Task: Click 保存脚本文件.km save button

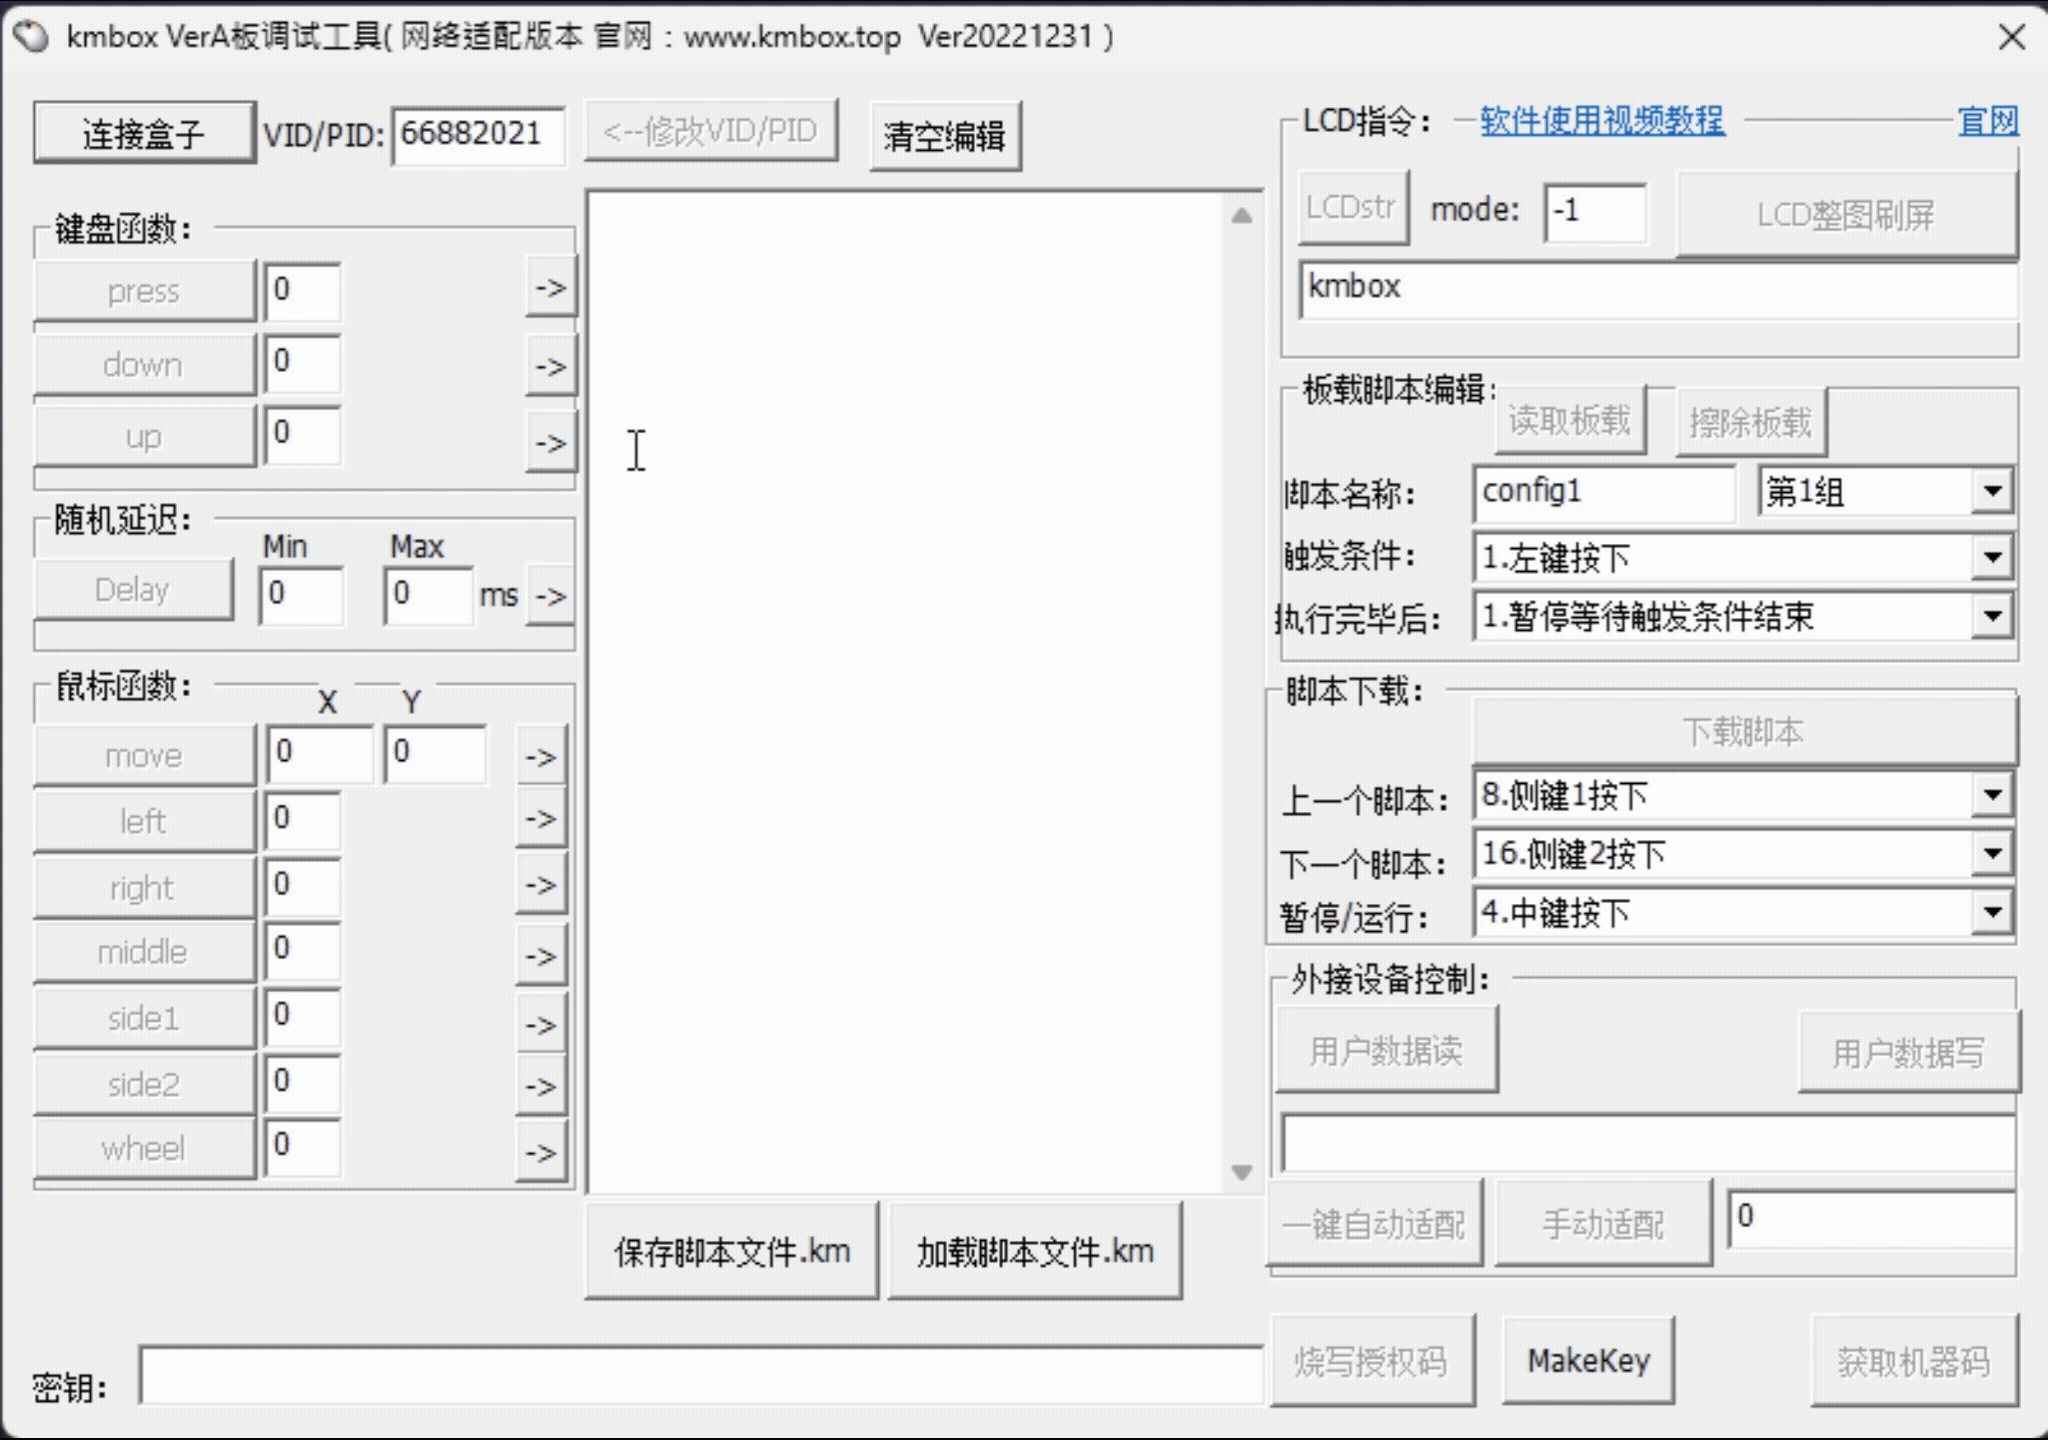Action: (732, 1251)
